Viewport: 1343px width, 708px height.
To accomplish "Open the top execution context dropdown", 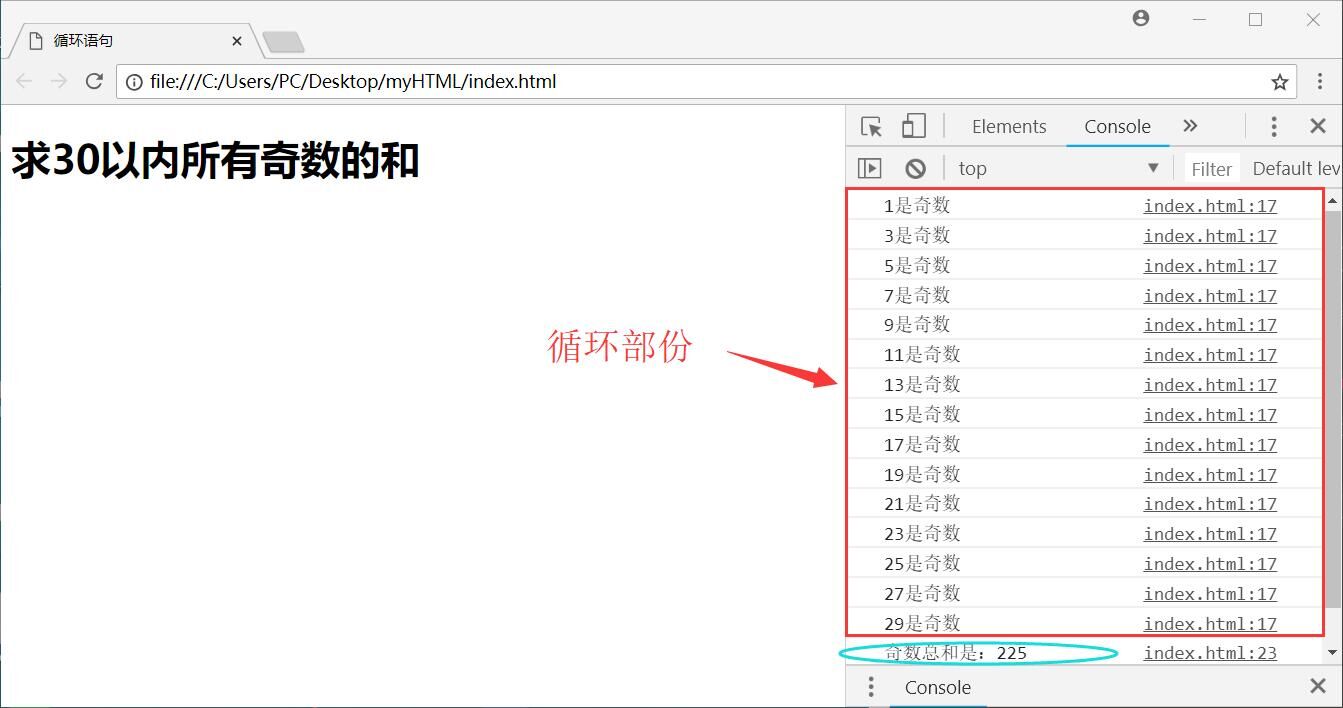I will pos(1058,168).
